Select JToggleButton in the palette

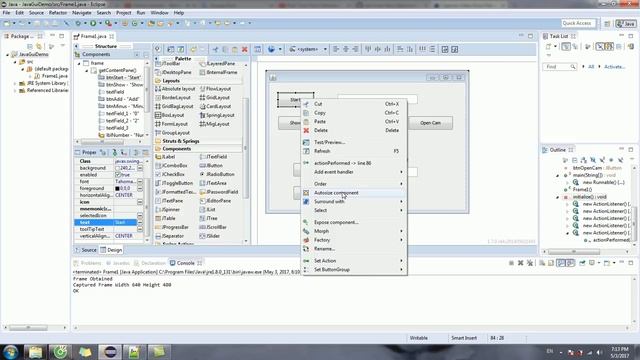pyautogui.click(x=174, y=183)
